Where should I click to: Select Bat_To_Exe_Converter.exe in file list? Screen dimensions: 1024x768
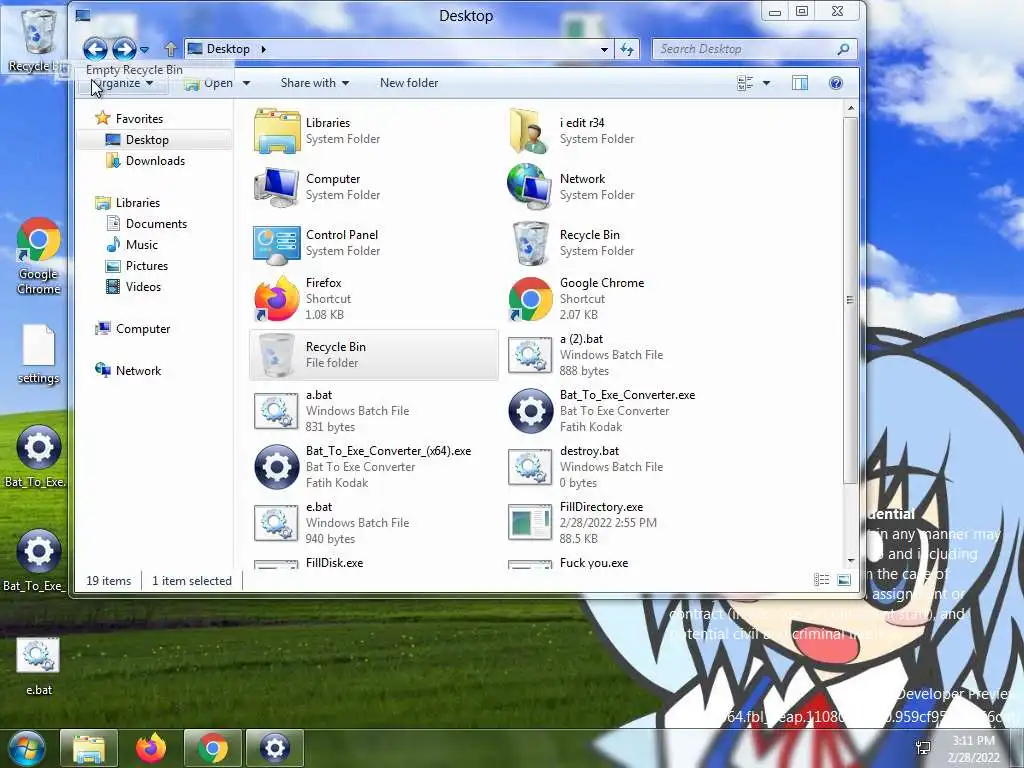(x=627, y=411)
